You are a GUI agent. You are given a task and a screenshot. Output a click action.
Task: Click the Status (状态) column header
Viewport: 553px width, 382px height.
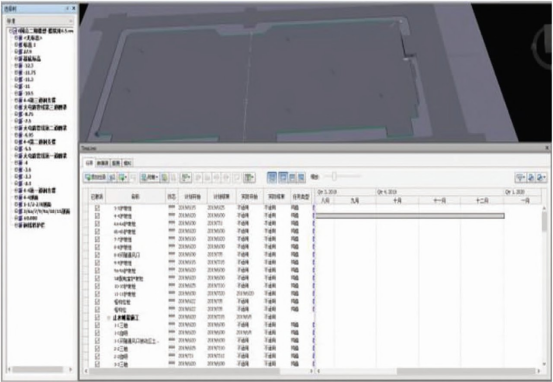(x=171, y=196)
